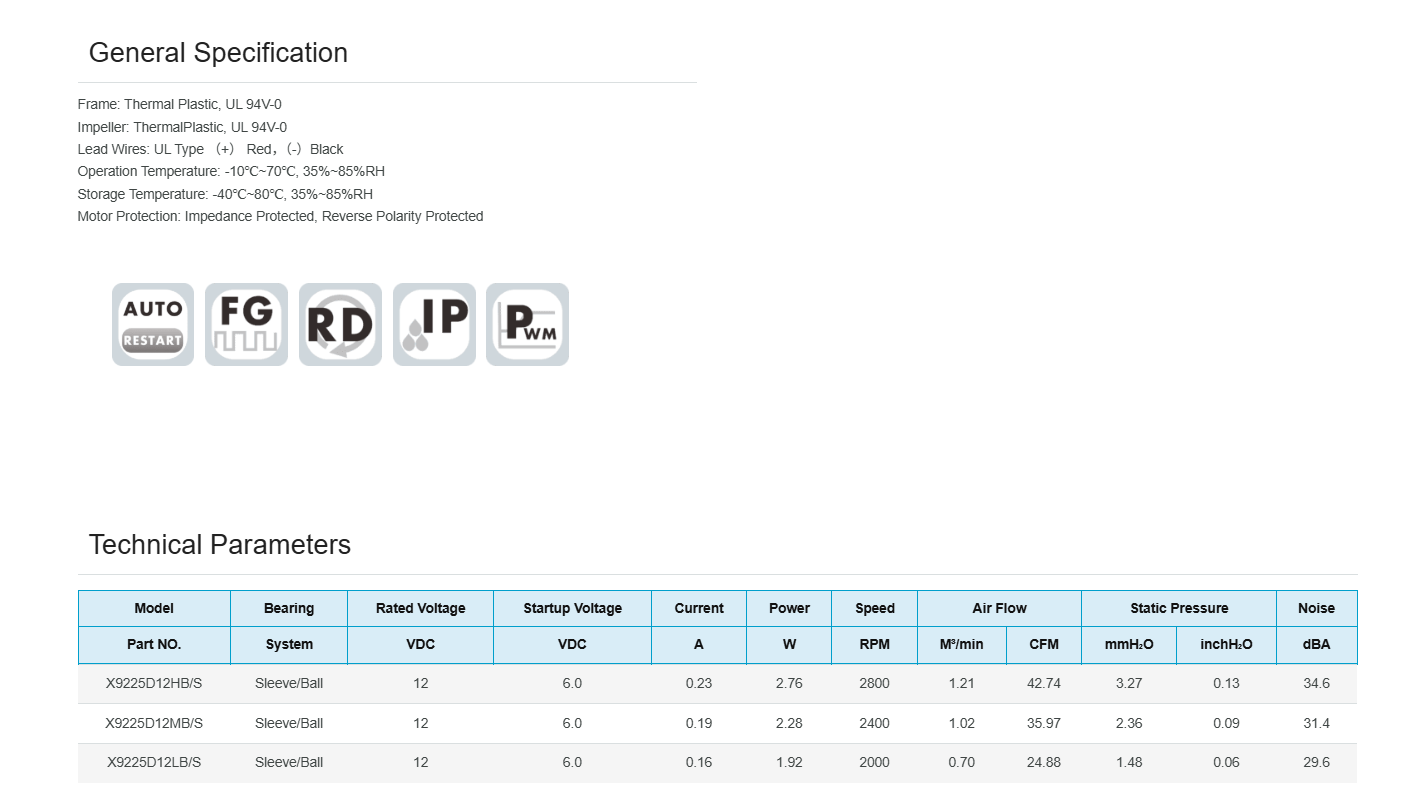The height and width of the screenshot is (795, 1411).
Task: Click the Static Pressure column header
Action: click(1179, 608)
